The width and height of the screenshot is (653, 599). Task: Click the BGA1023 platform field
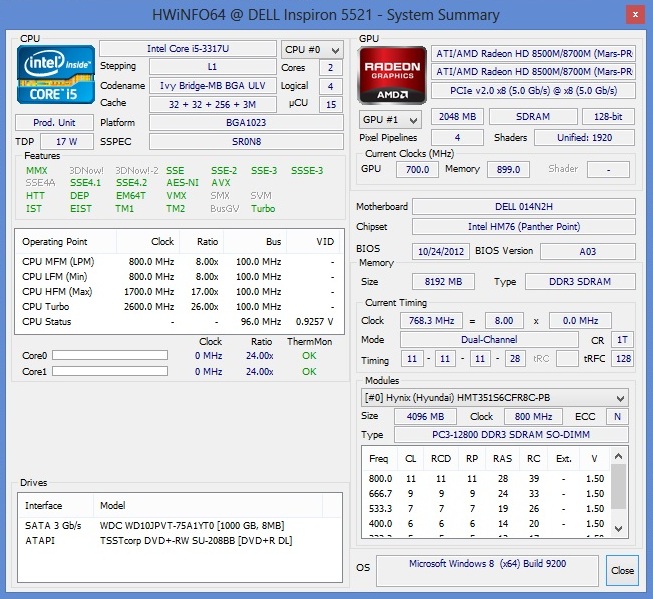(x=246, y=122)
